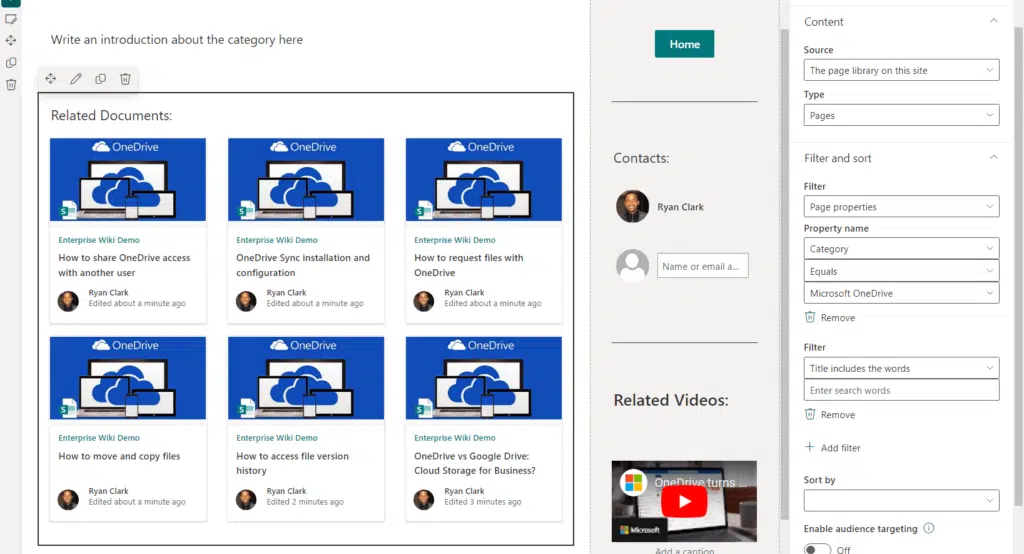This screenshot has height=554, width=1024.
Task: Click the delete section trash icon in the left rail
Action: tap(11, 84)
